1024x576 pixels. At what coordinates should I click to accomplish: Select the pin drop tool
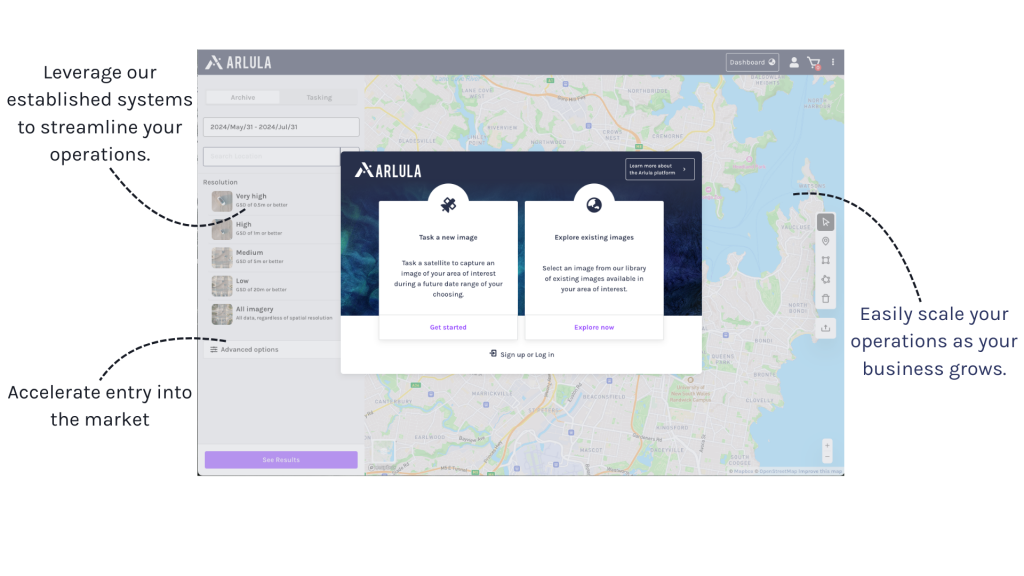tap(825, 240)
